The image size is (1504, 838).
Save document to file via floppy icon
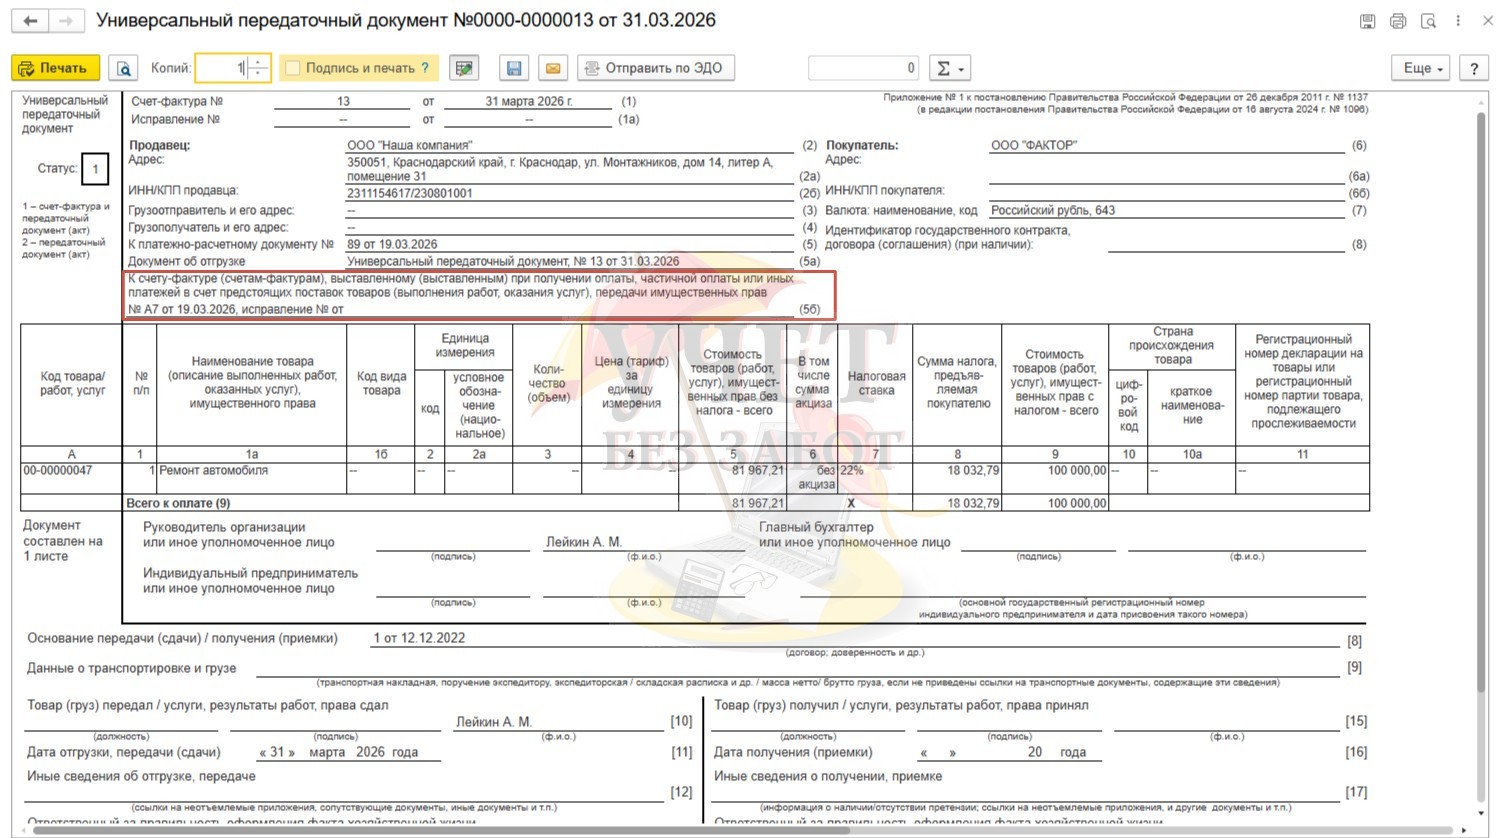[x=514, y=68]
